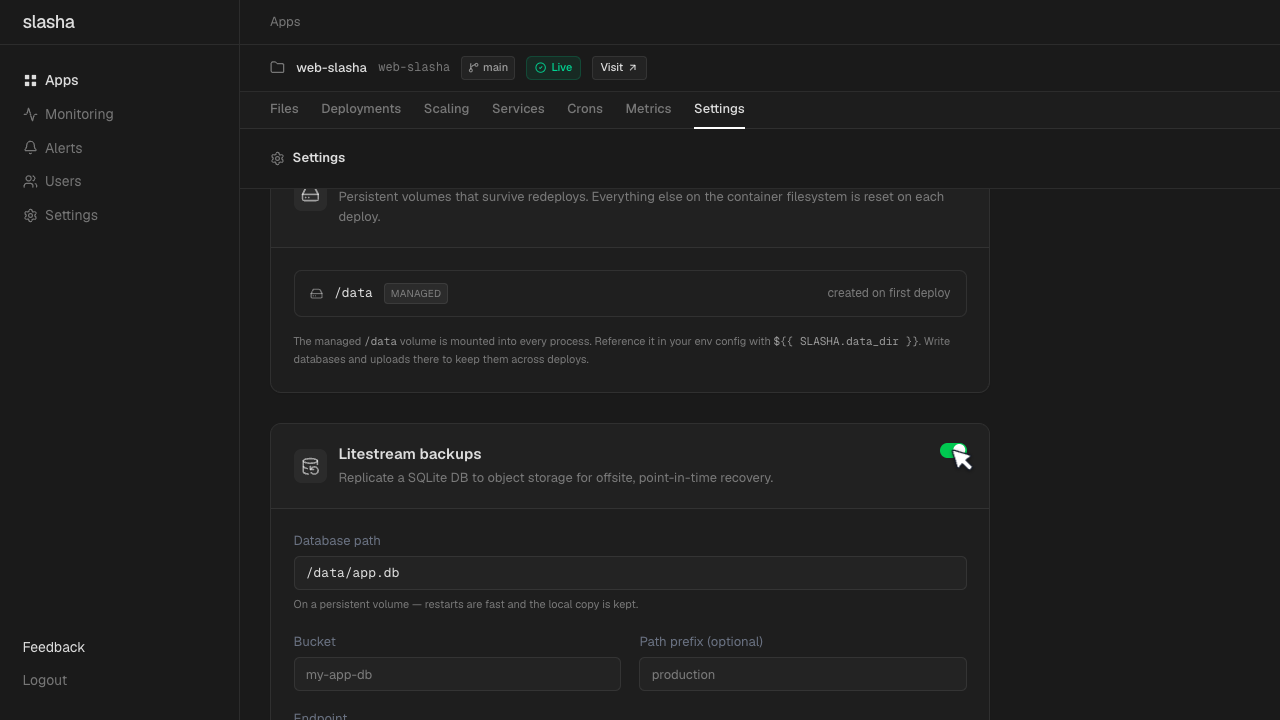This screenshot has height=720, width=1280.
Task: Click the Alerts bell icon
Action: point(30,148)
